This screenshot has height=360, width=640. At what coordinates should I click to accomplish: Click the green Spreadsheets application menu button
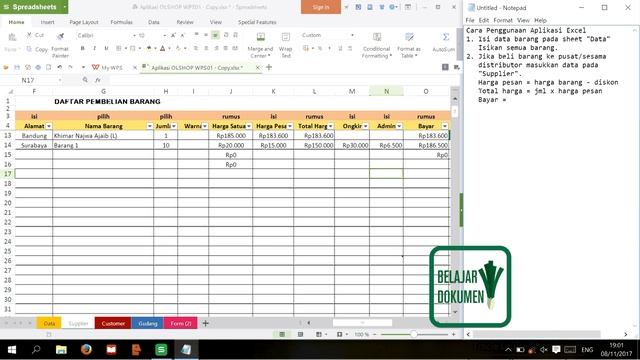tap(34, 7)
